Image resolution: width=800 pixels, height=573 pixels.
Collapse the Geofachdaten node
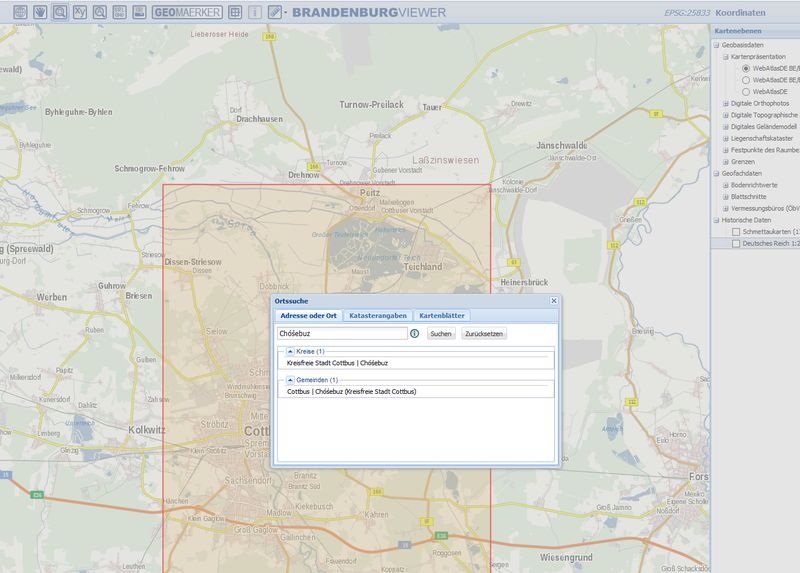[x=716, y=173]
